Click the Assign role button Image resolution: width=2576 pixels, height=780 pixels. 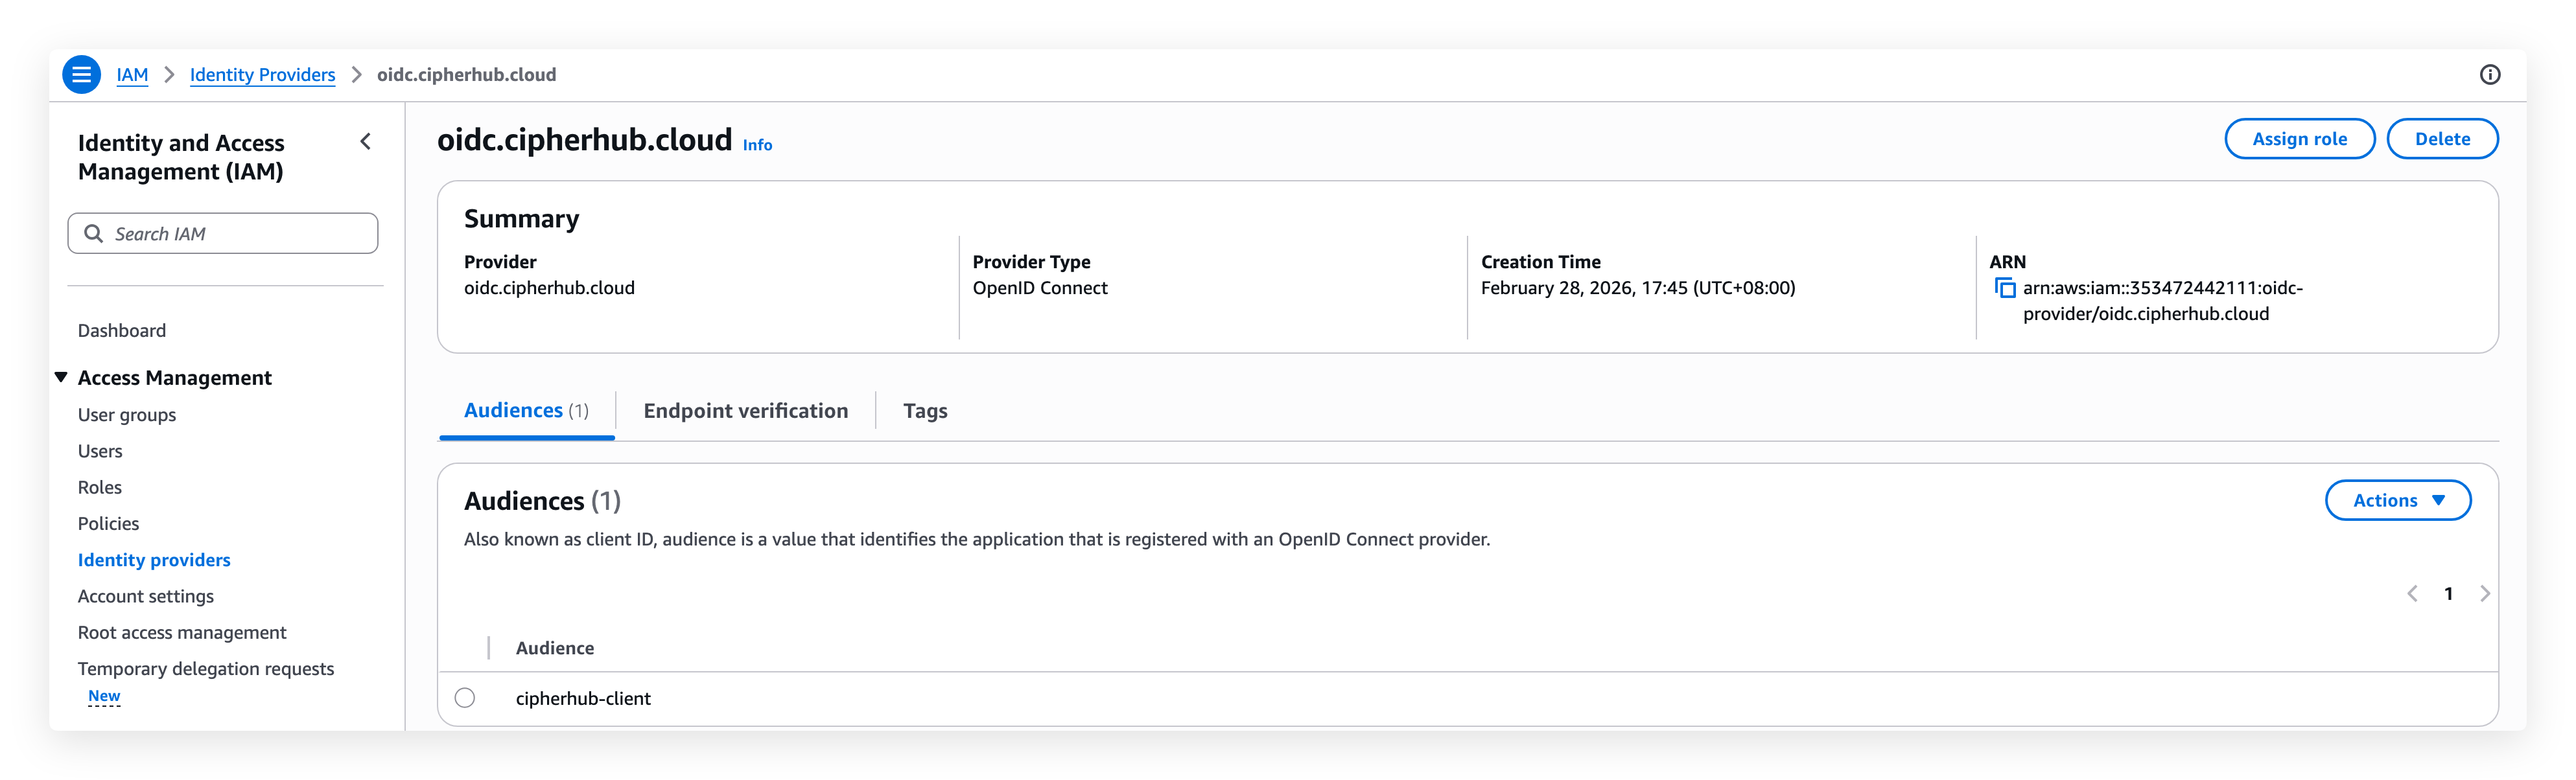click(x=2299, y=139)
